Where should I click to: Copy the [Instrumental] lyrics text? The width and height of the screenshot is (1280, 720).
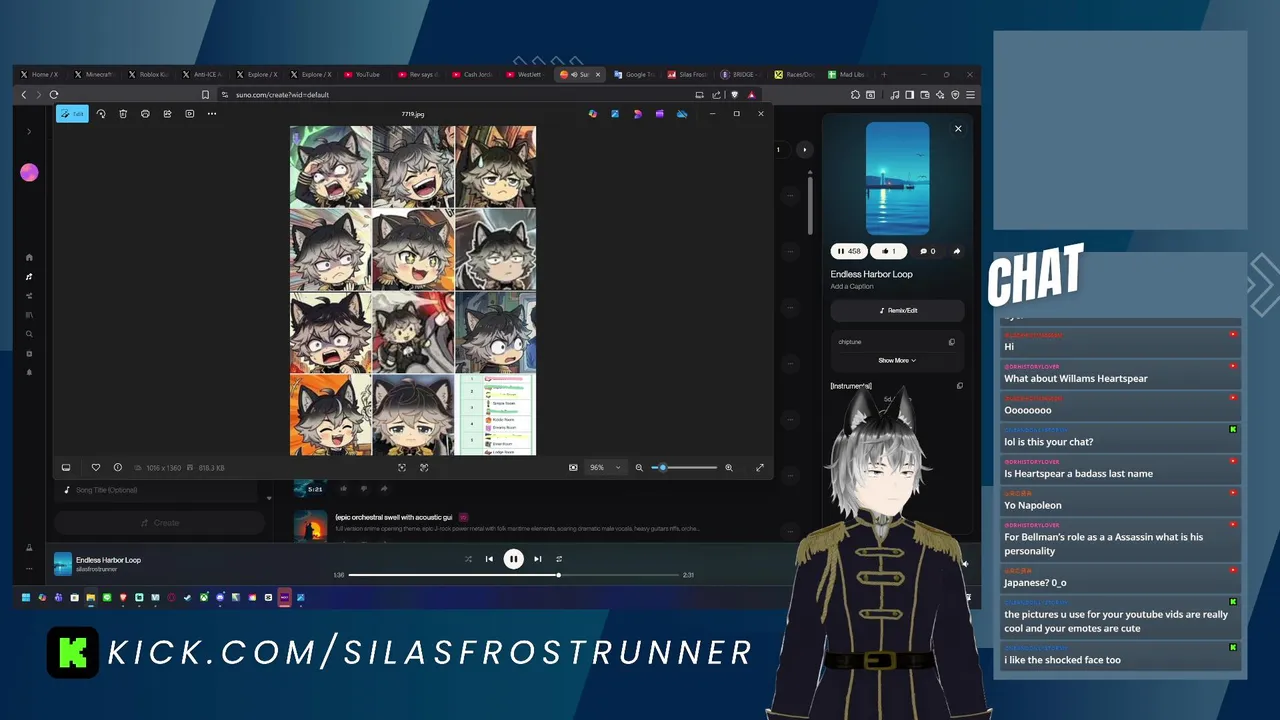point(959,386)
